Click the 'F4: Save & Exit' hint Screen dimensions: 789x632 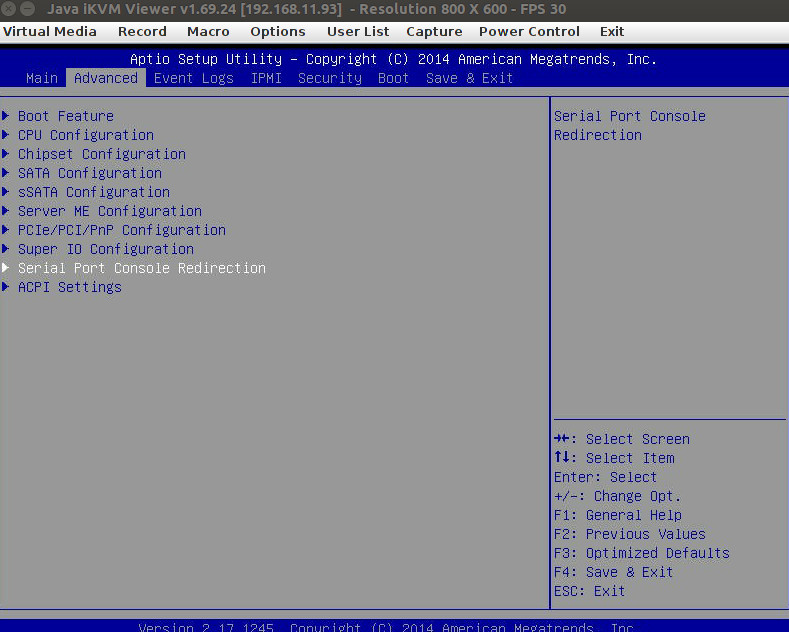tap(613, 573)
